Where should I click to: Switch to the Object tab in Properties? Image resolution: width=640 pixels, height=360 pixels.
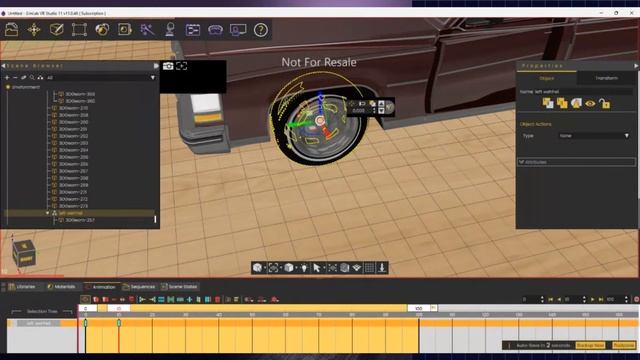pyautogui.click(x=547, y=78)
